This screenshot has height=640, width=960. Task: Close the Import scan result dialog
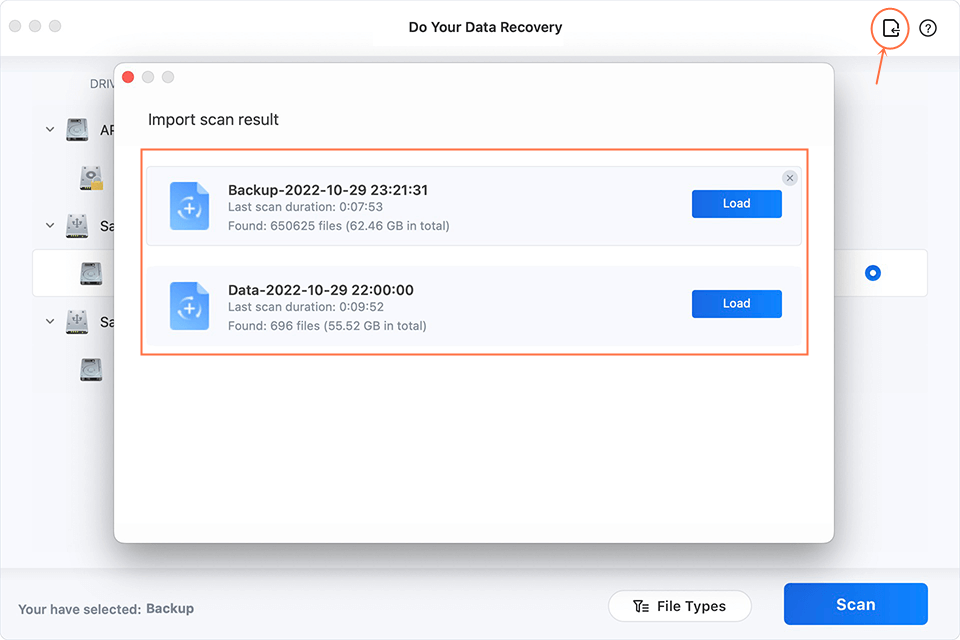point(128,77)
